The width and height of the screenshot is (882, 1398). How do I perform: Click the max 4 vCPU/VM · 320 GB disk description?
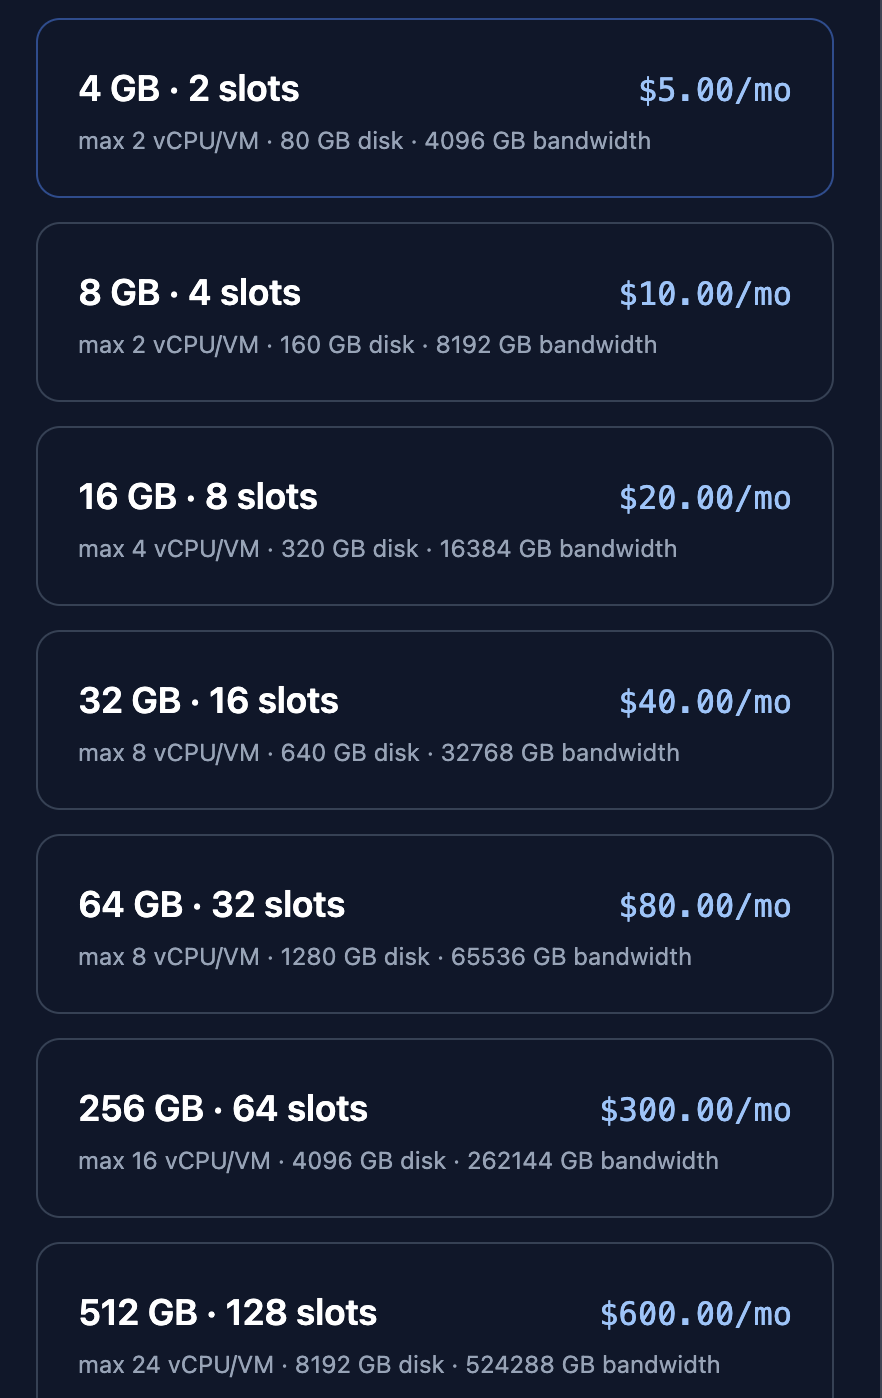click(x=249, y=549)
